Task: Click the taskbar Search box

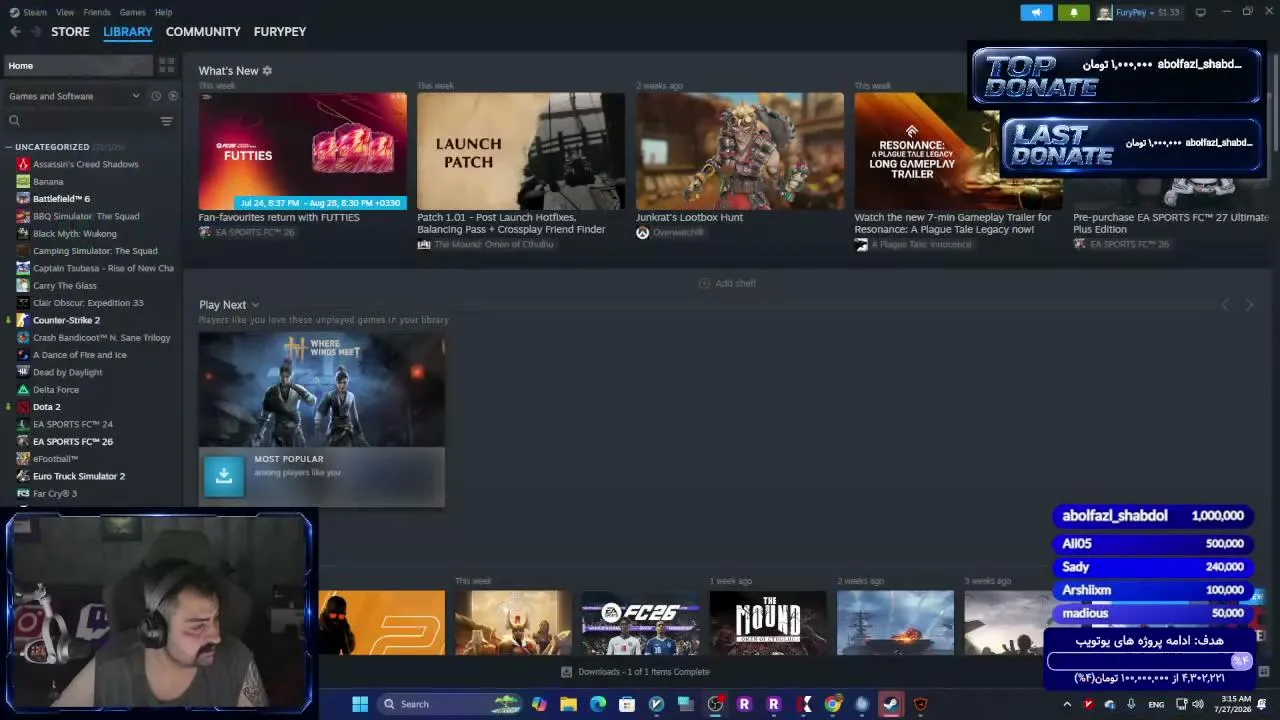Action: point(450,704)
